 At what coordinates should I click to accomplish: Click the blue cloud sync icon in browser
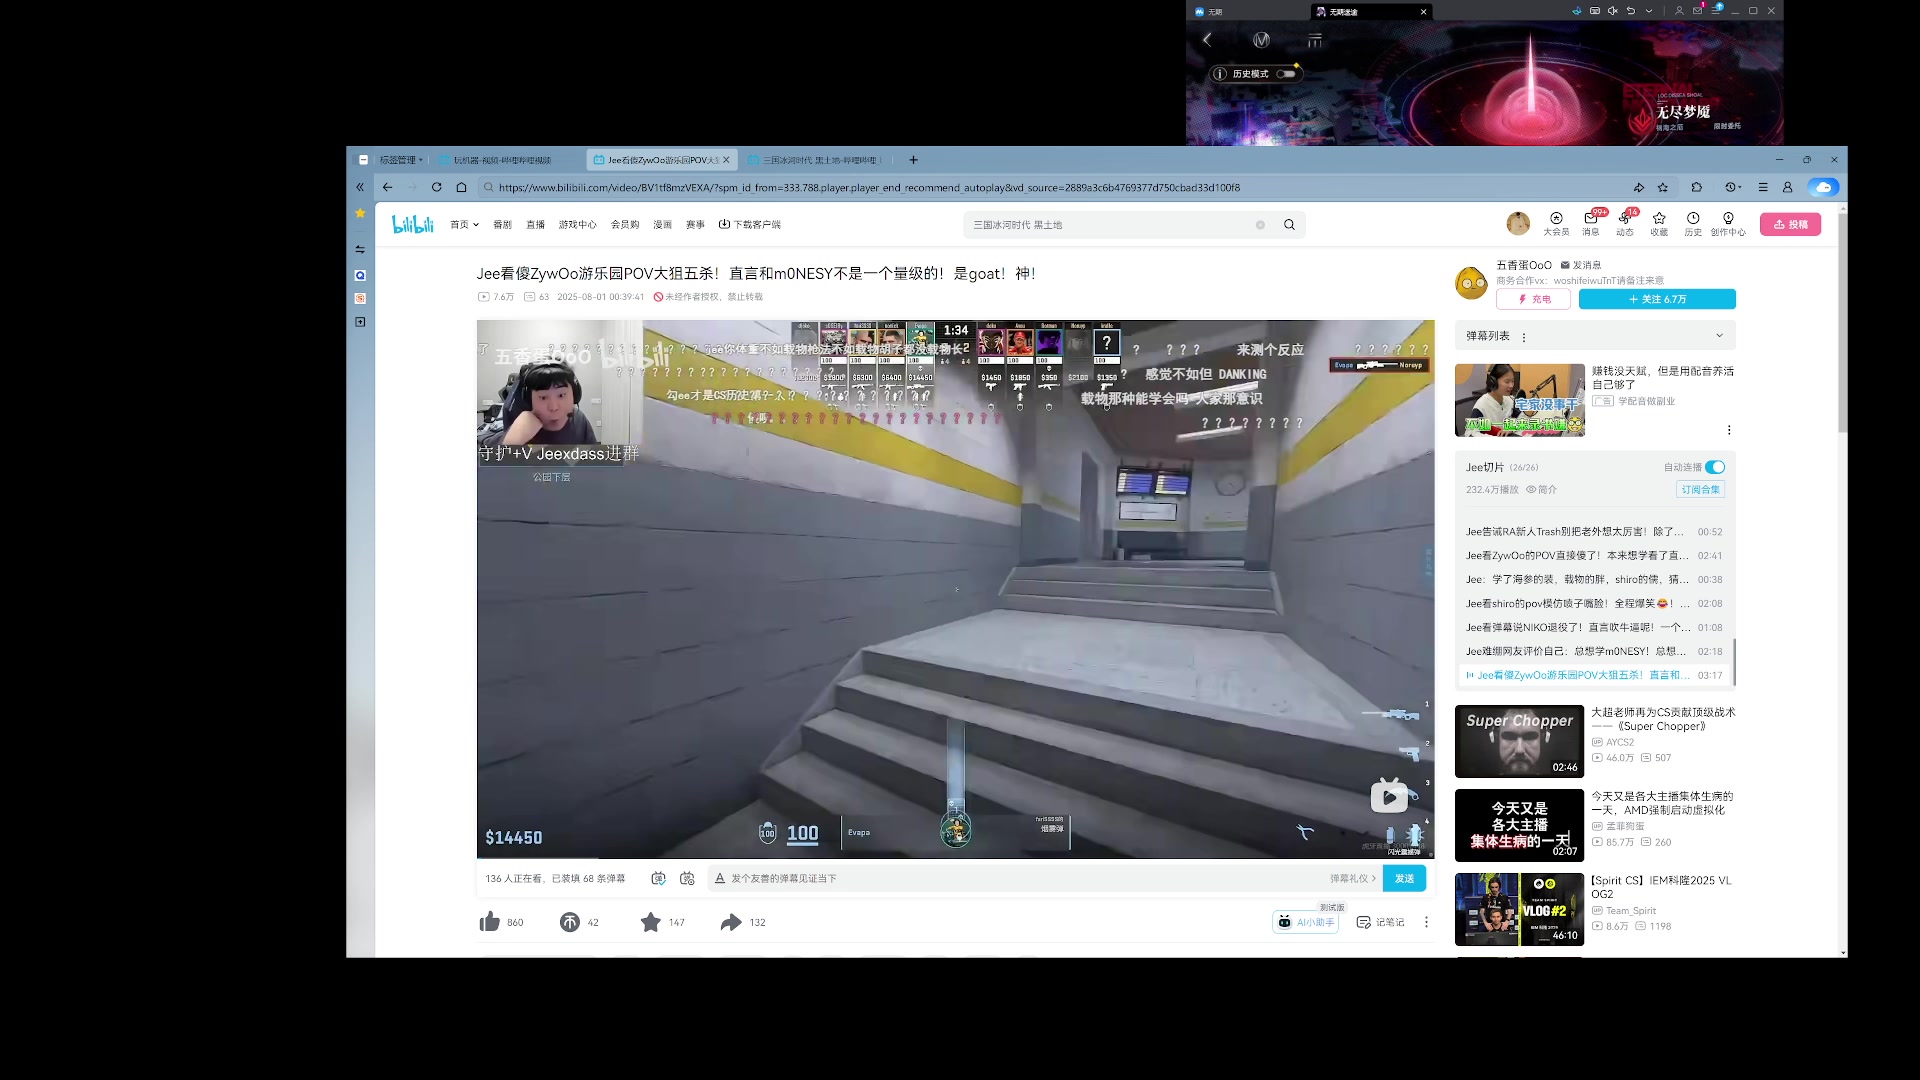click(x=1823, y=187)
